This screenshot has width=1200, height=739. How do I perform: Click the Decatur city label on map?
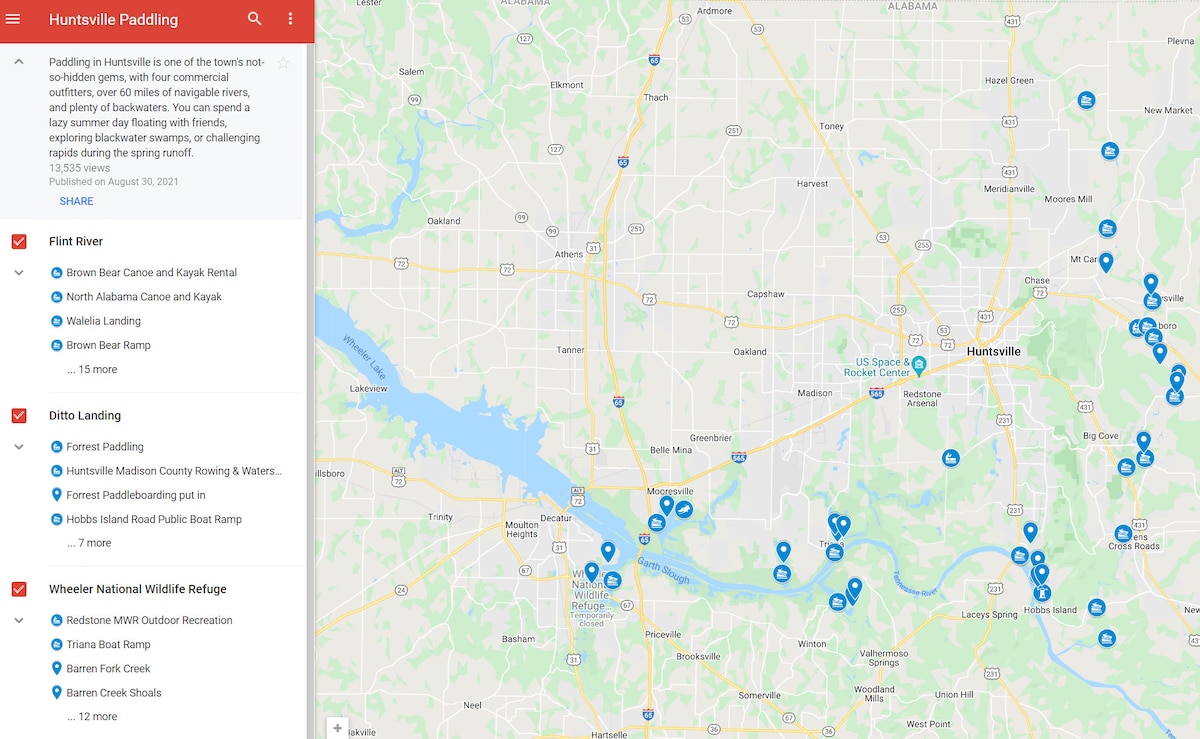pos(556,518)
